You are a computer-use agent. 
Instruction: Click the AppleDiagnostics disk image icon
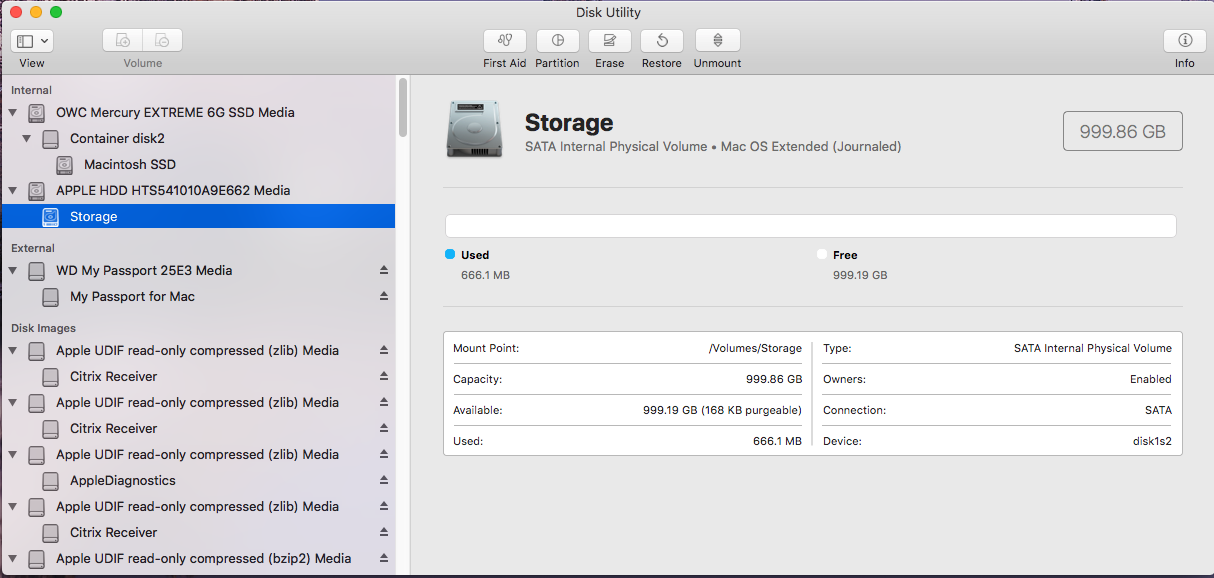(51, 481)
